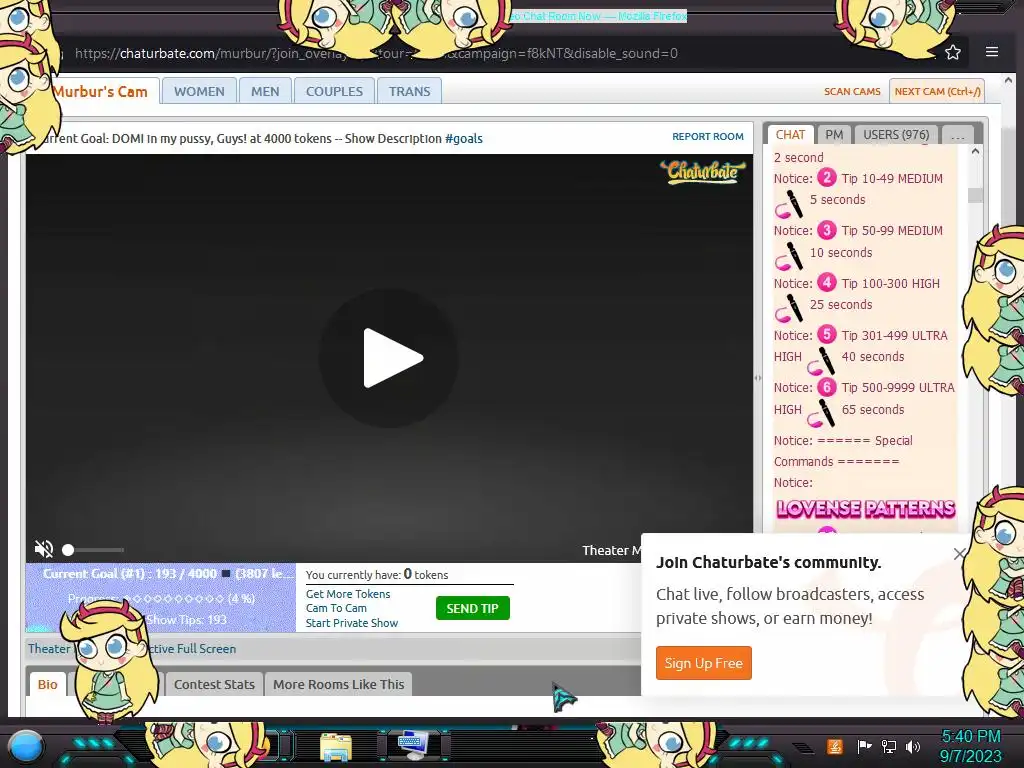This screenshot has height=768, width=1024.
Task: Click the Get More Tokens link
Action: click(x=348, y=594)
